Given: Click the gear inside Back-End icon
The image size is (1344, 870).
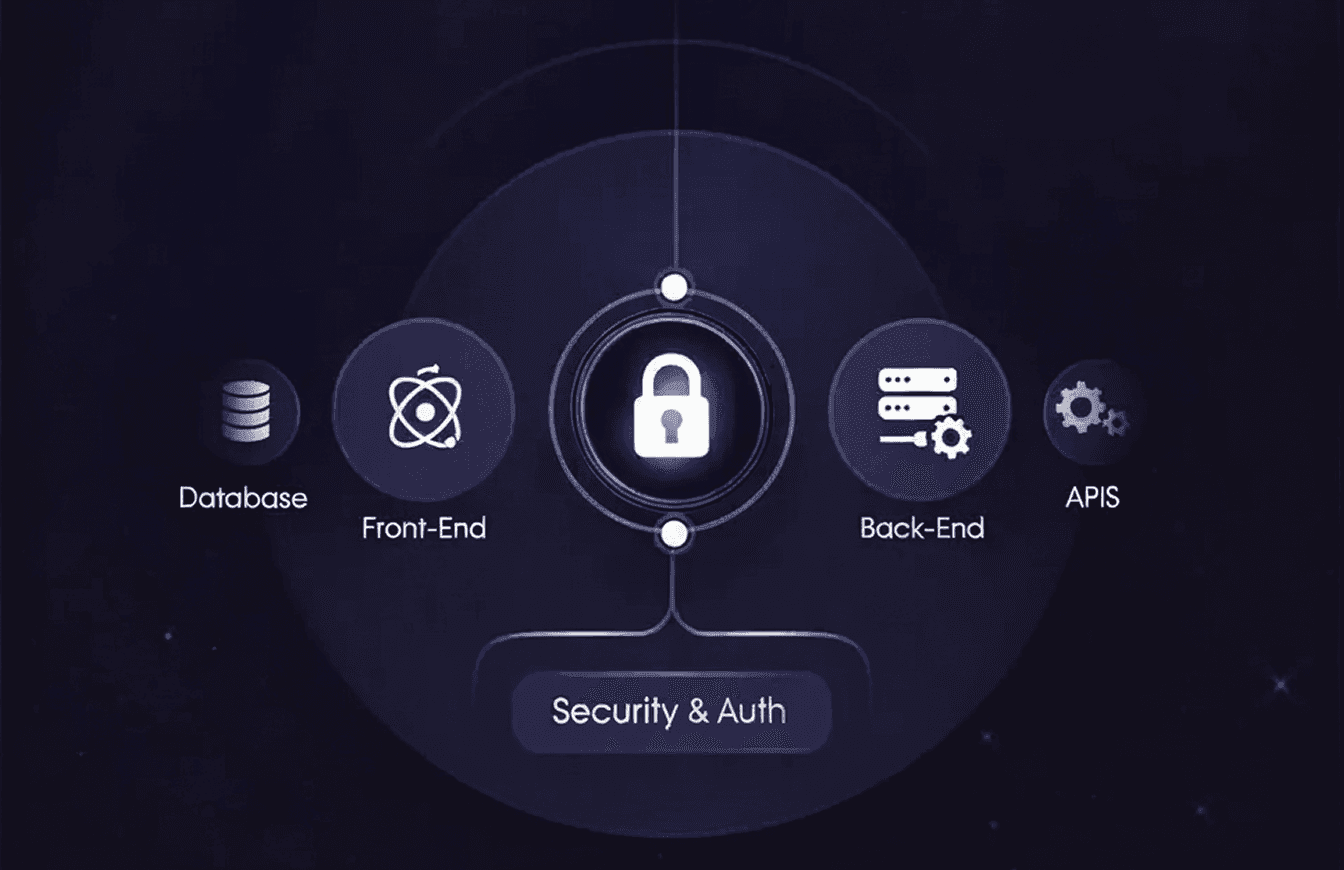Looking at the screenshot, I should 950,437.
